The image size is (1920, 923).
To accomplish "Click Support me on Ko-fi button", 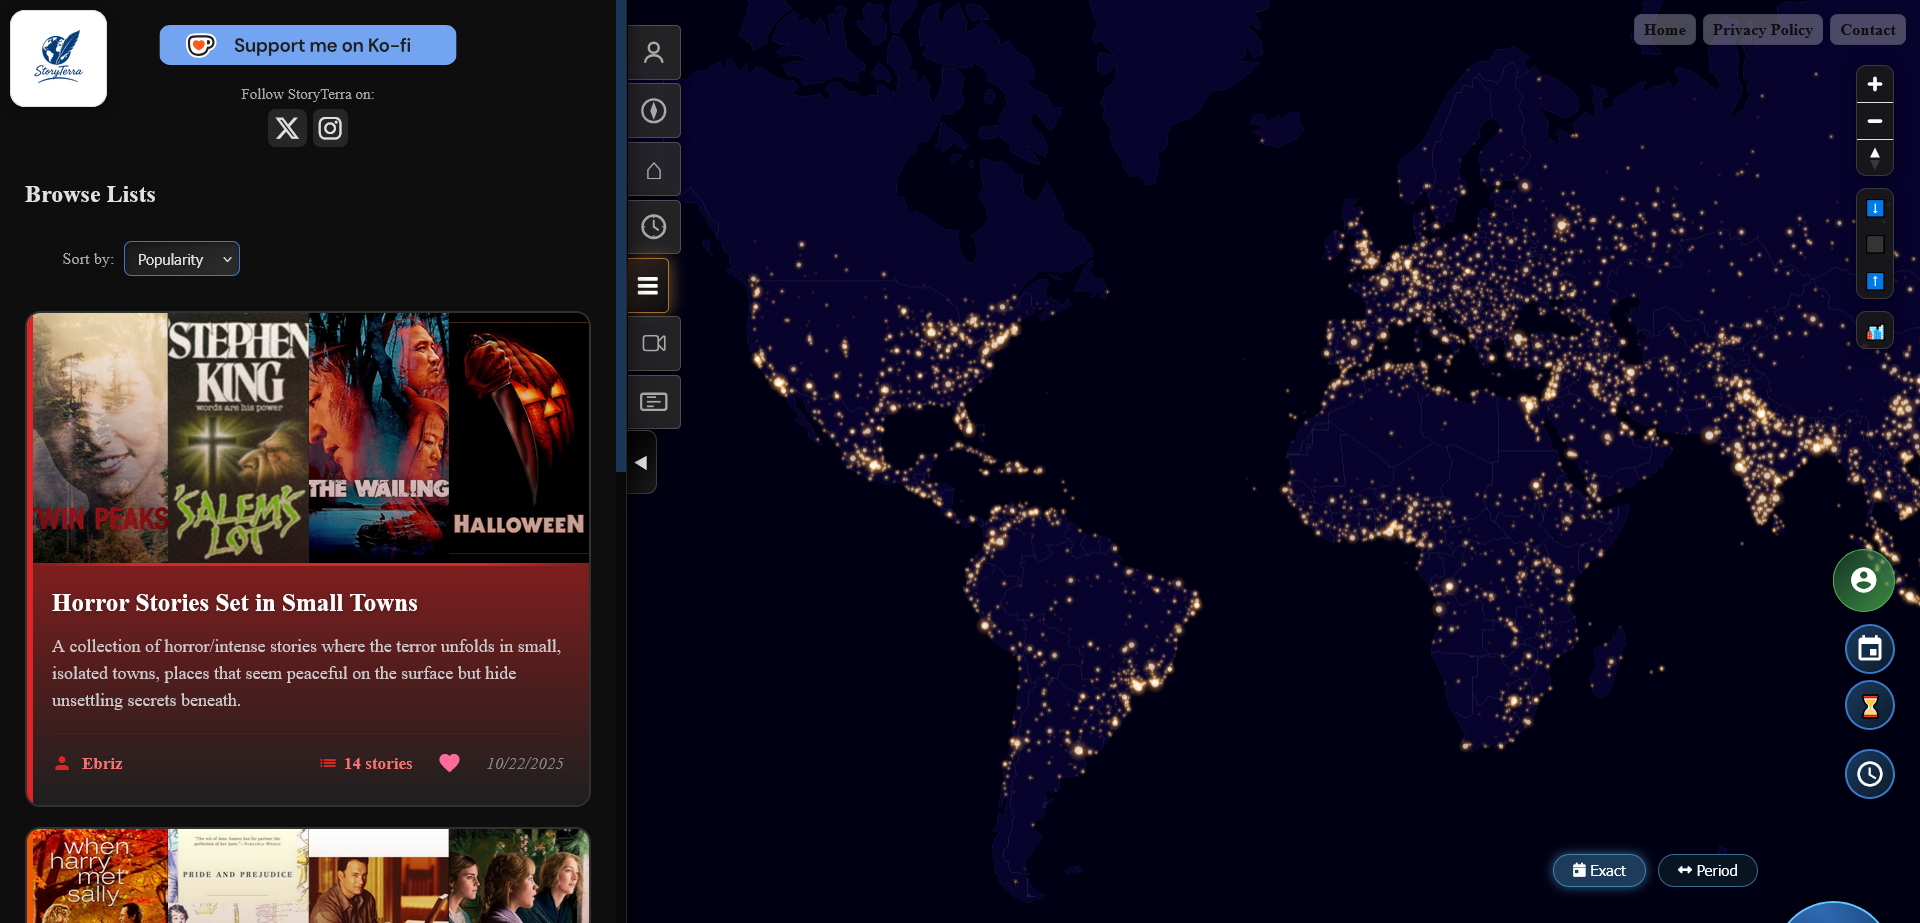I will 308,45.
